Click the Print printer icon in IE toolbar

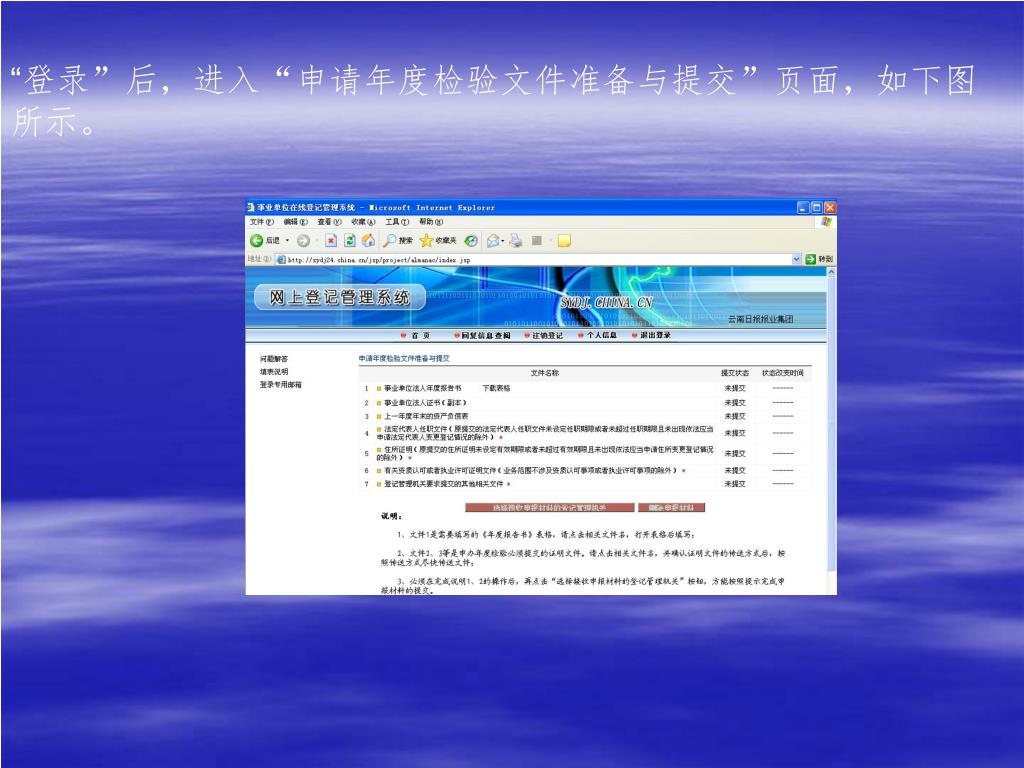coord(516,241)
